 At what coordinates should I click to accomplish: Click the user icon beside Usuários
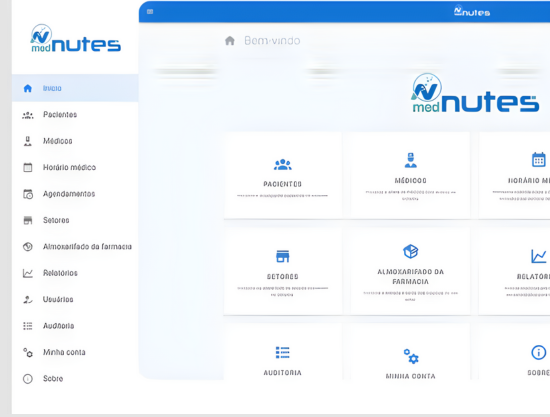click(x=28, y=300)
